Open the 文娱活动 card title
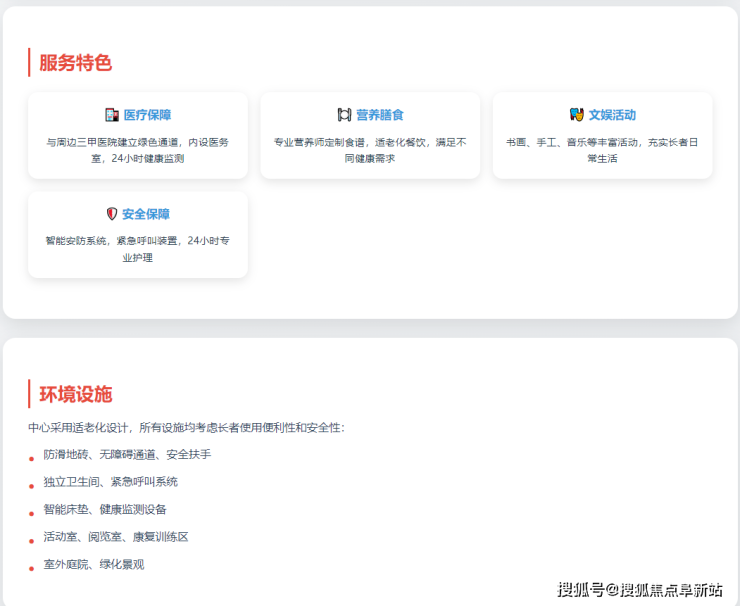Viewport: 740px width, 606px height. (x=612, y=115)
